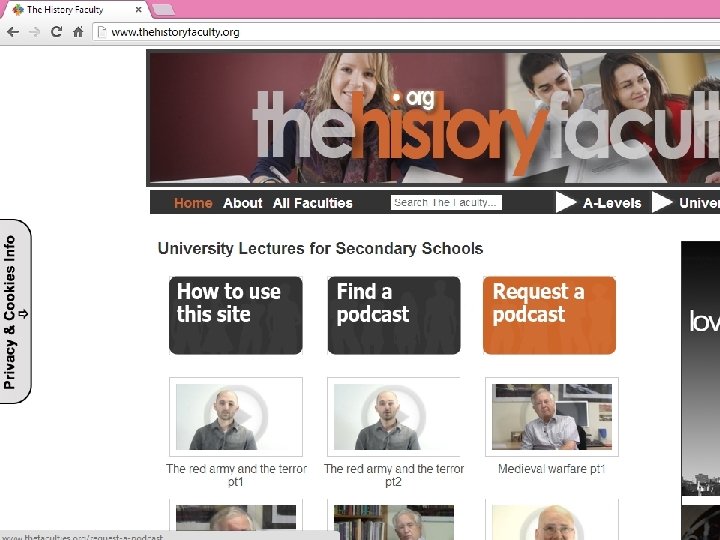Click the orange Request a podcast button
Viewport: 720px width, 540px height.
549,315
